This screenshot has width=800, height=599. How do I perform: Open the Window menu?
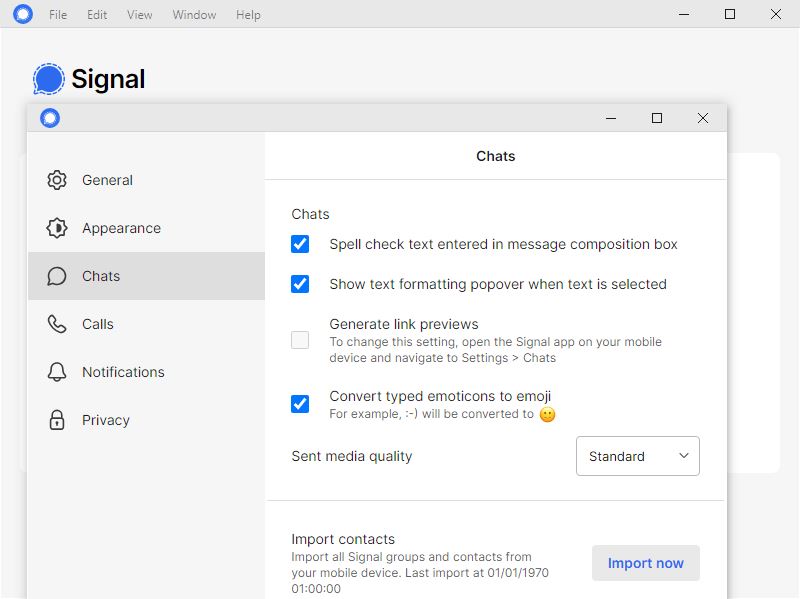tap(194, 15)
